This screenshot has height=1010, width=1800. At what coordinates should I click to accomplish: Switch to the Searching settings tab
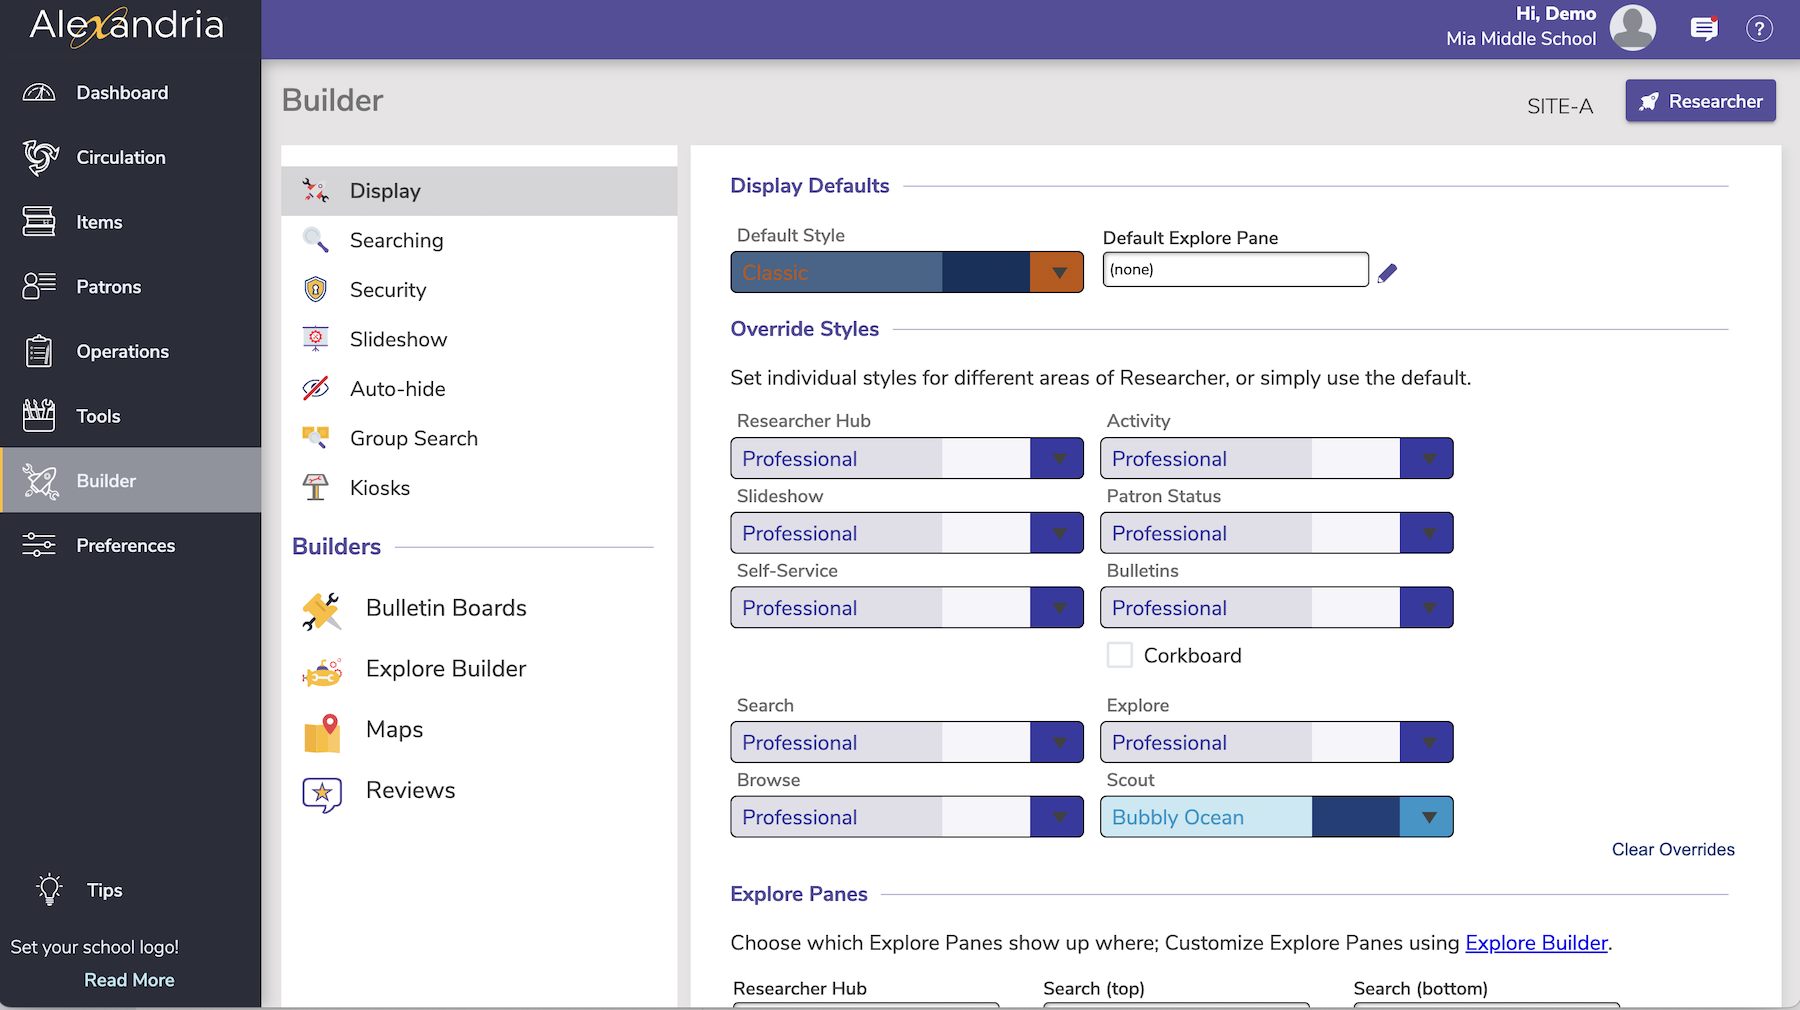click(x=397, y=240)
